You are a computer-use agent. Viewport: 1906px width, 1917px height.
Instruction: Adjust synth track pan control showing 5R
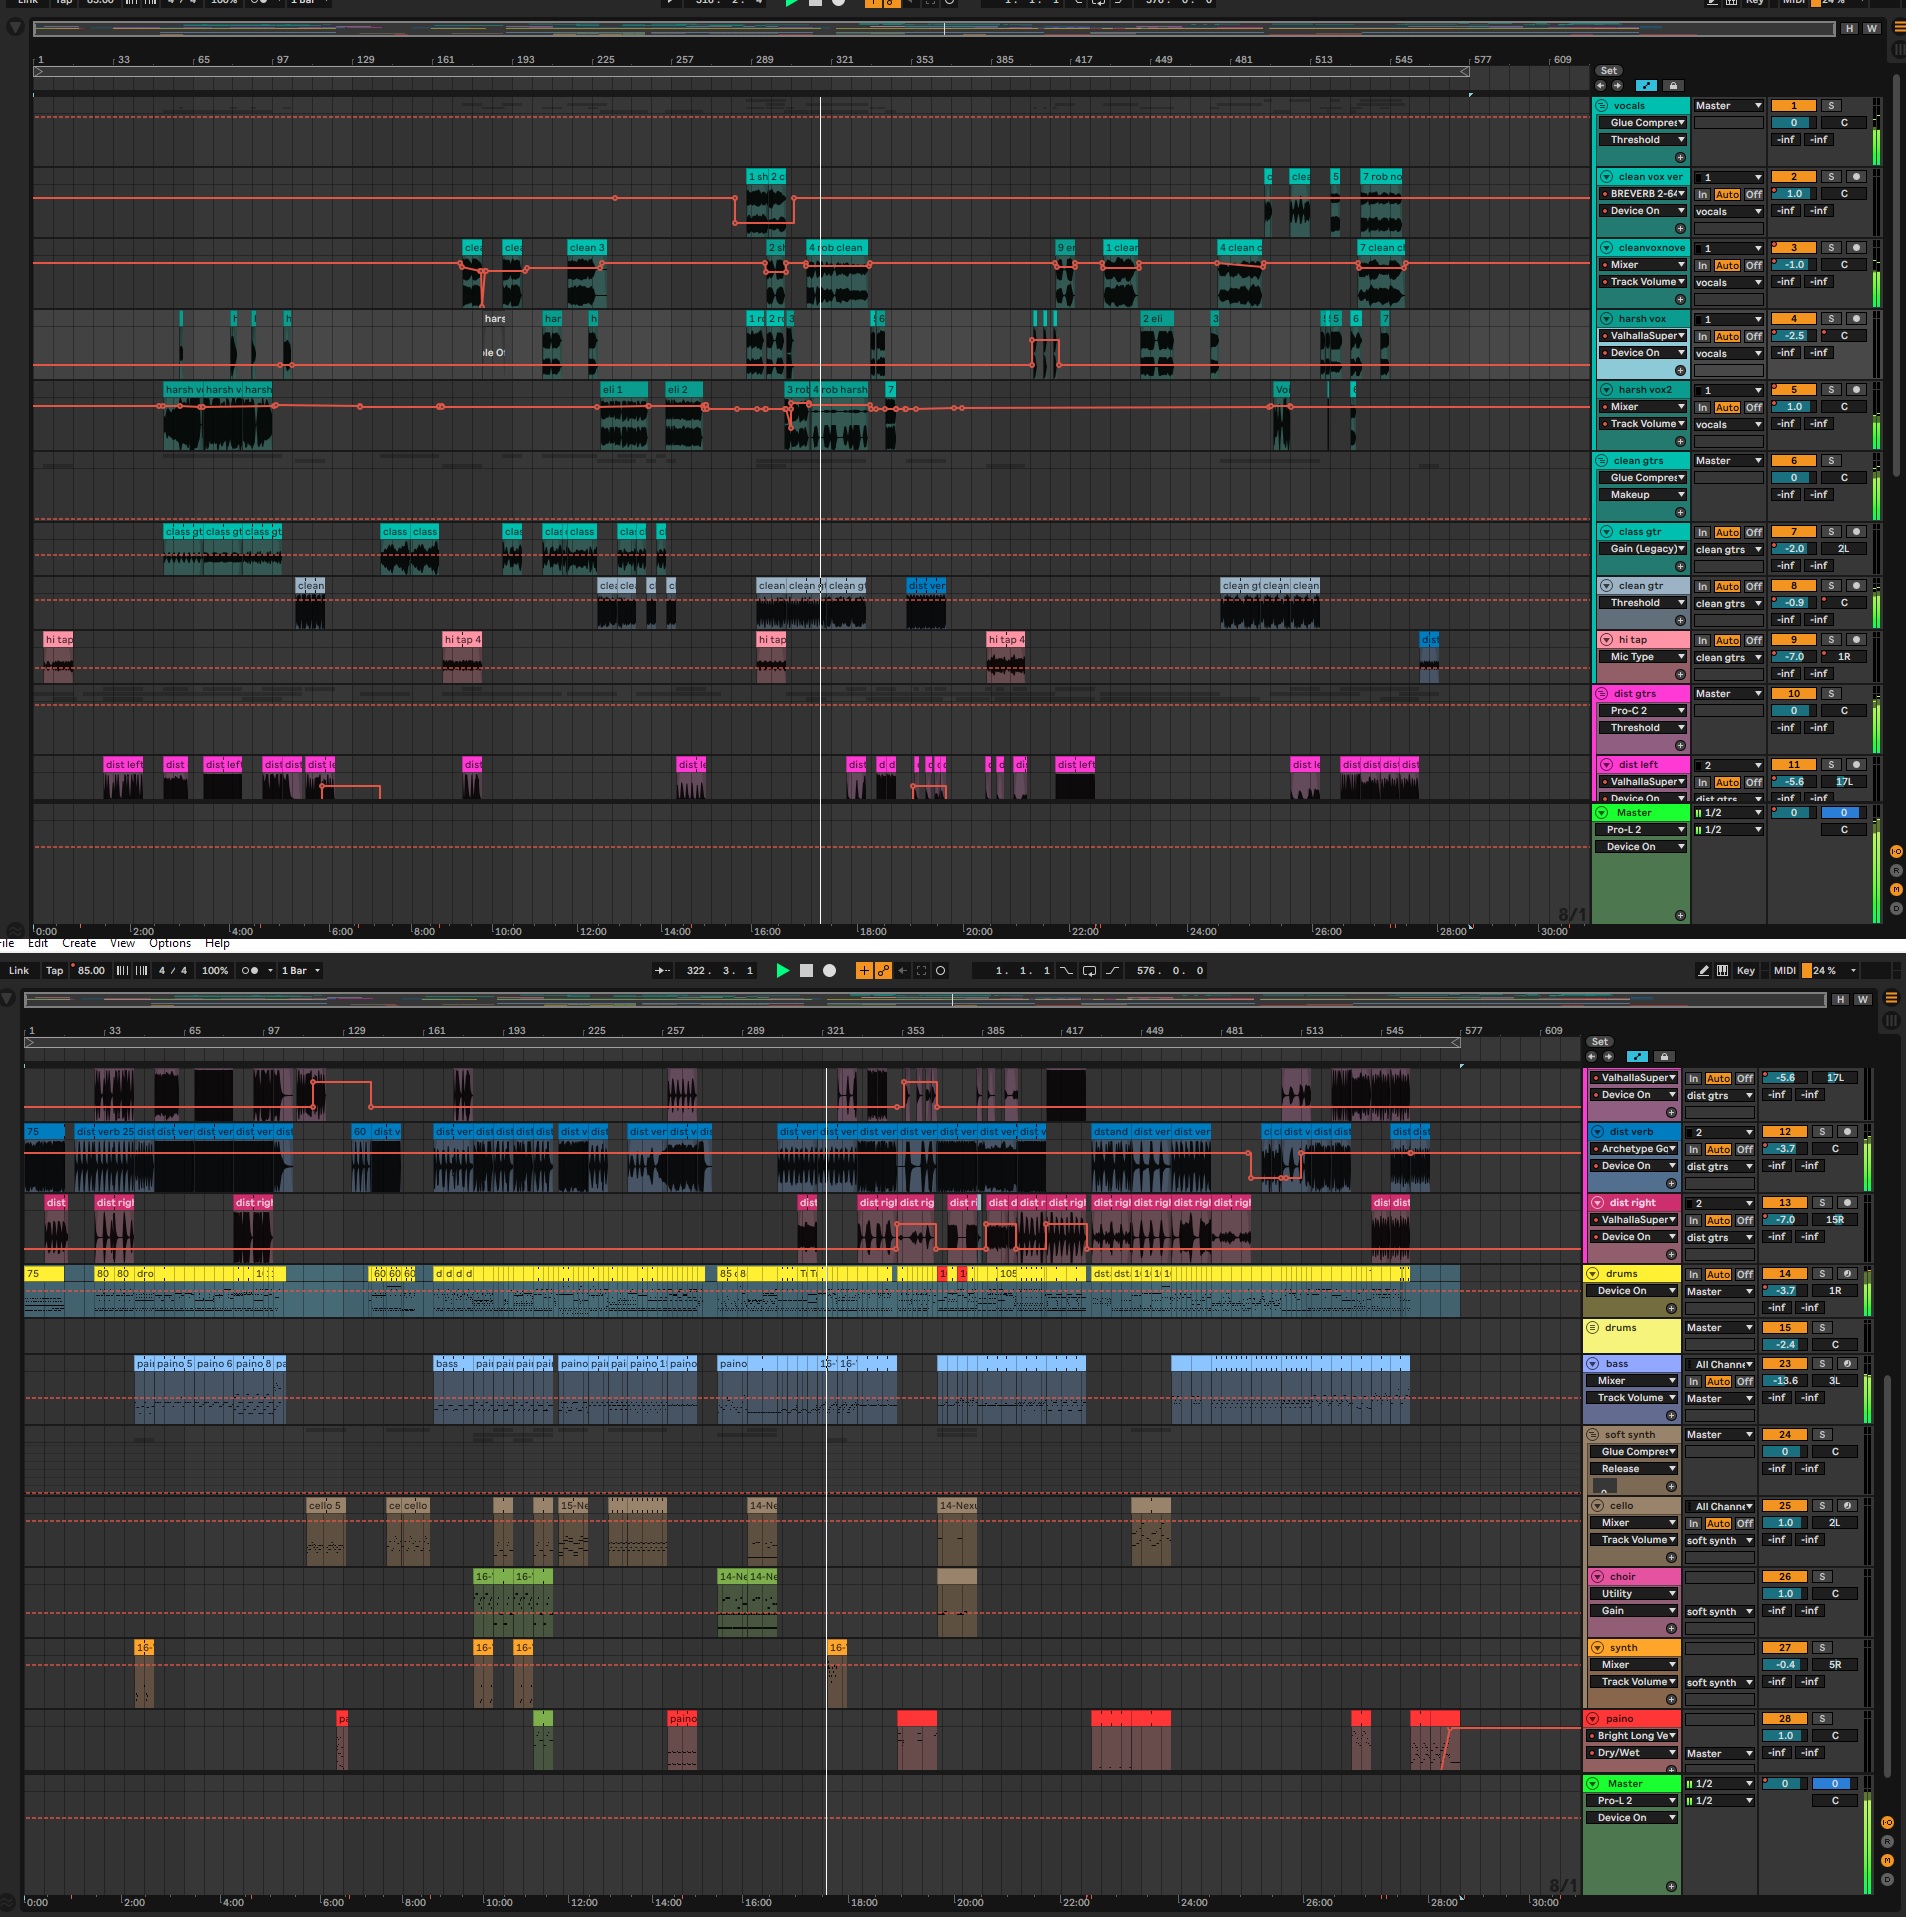[x=1835, y=1665]
